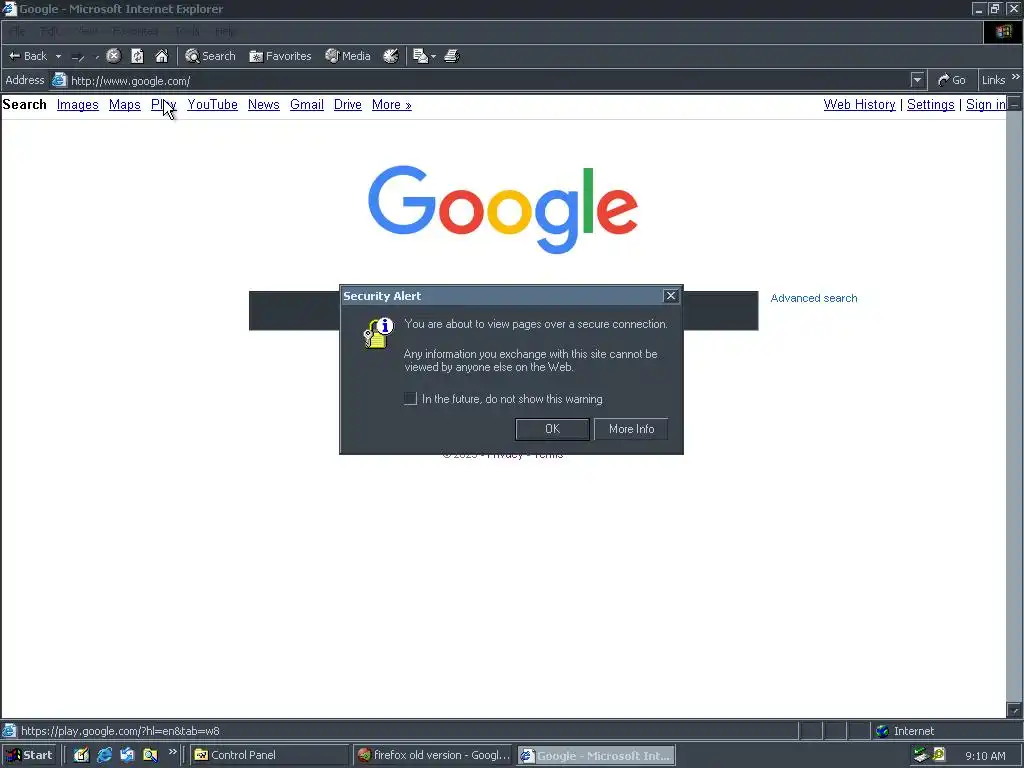Go to Home page icon
Viewport: 1024px width, 768px height.
coord(161,56)
